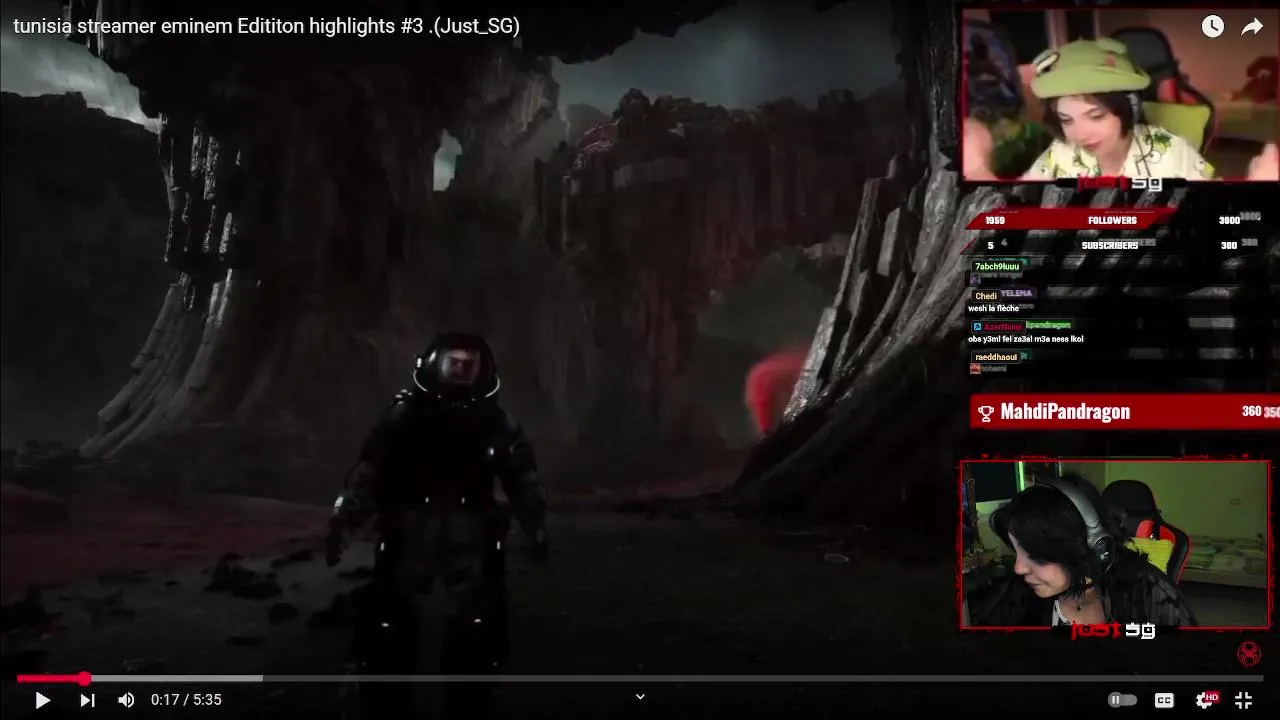This screenshot has height=720, width=1280.
Task: Click the top webcam with green hat
Action: (1120, 95)
